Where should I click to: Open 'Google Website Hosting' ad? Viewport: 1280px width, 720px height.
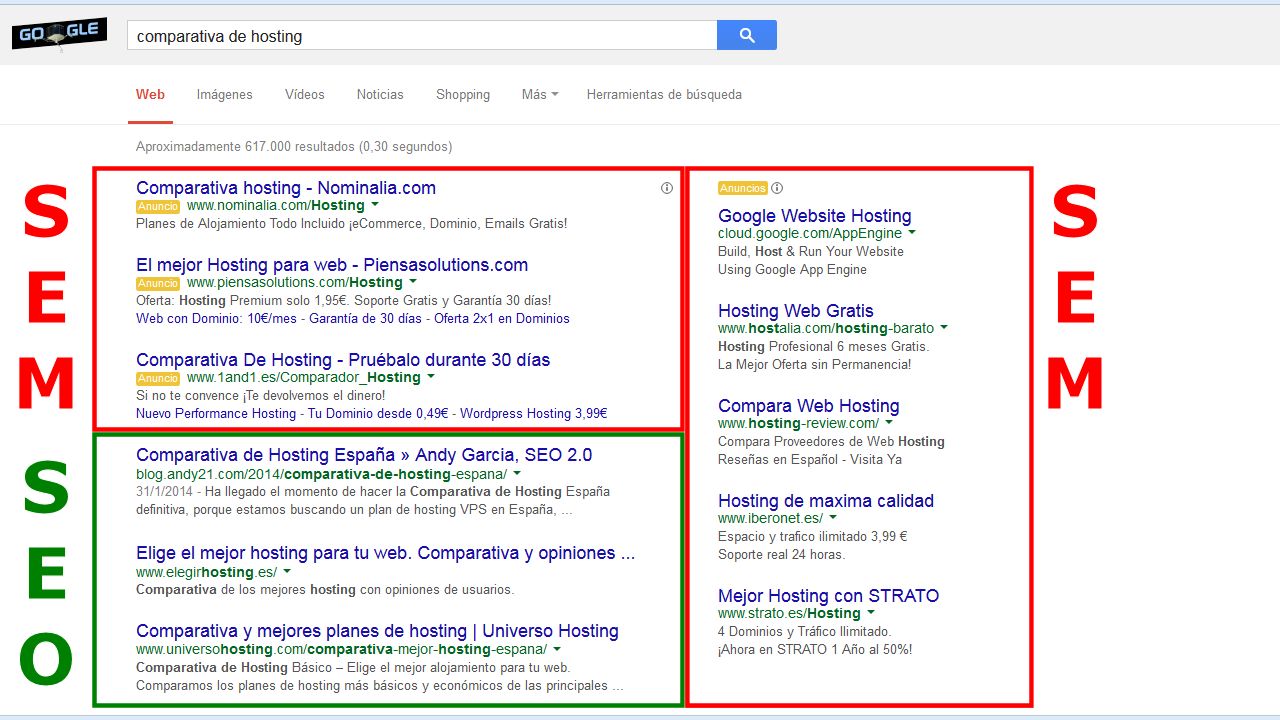pyautogui.click(x=815, y=215)
